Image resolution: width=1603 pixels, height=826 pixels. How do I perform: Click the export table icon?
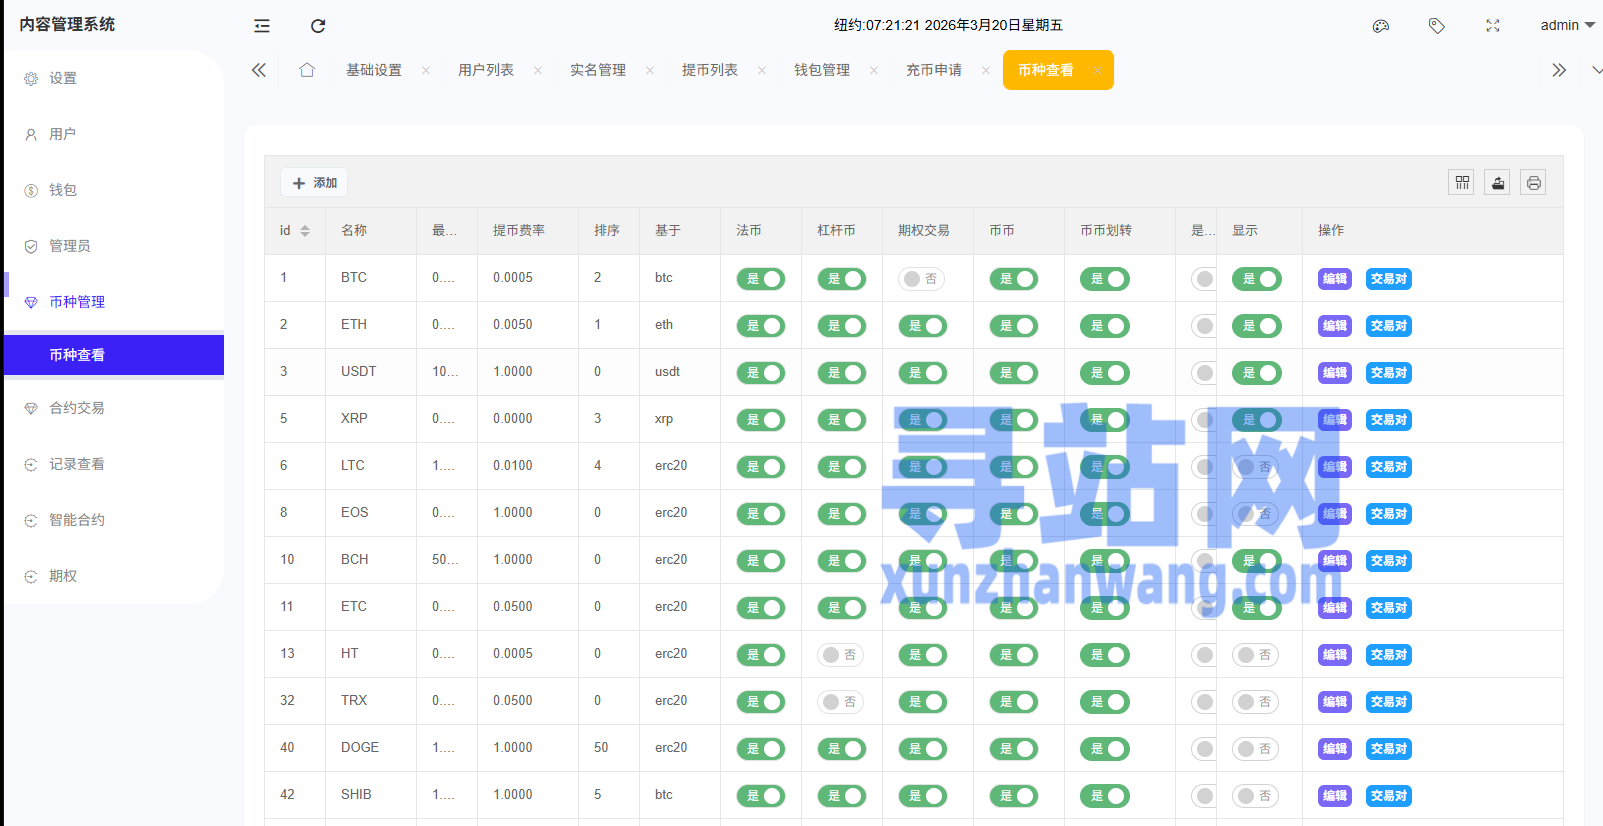click(x=1498, y=182)
